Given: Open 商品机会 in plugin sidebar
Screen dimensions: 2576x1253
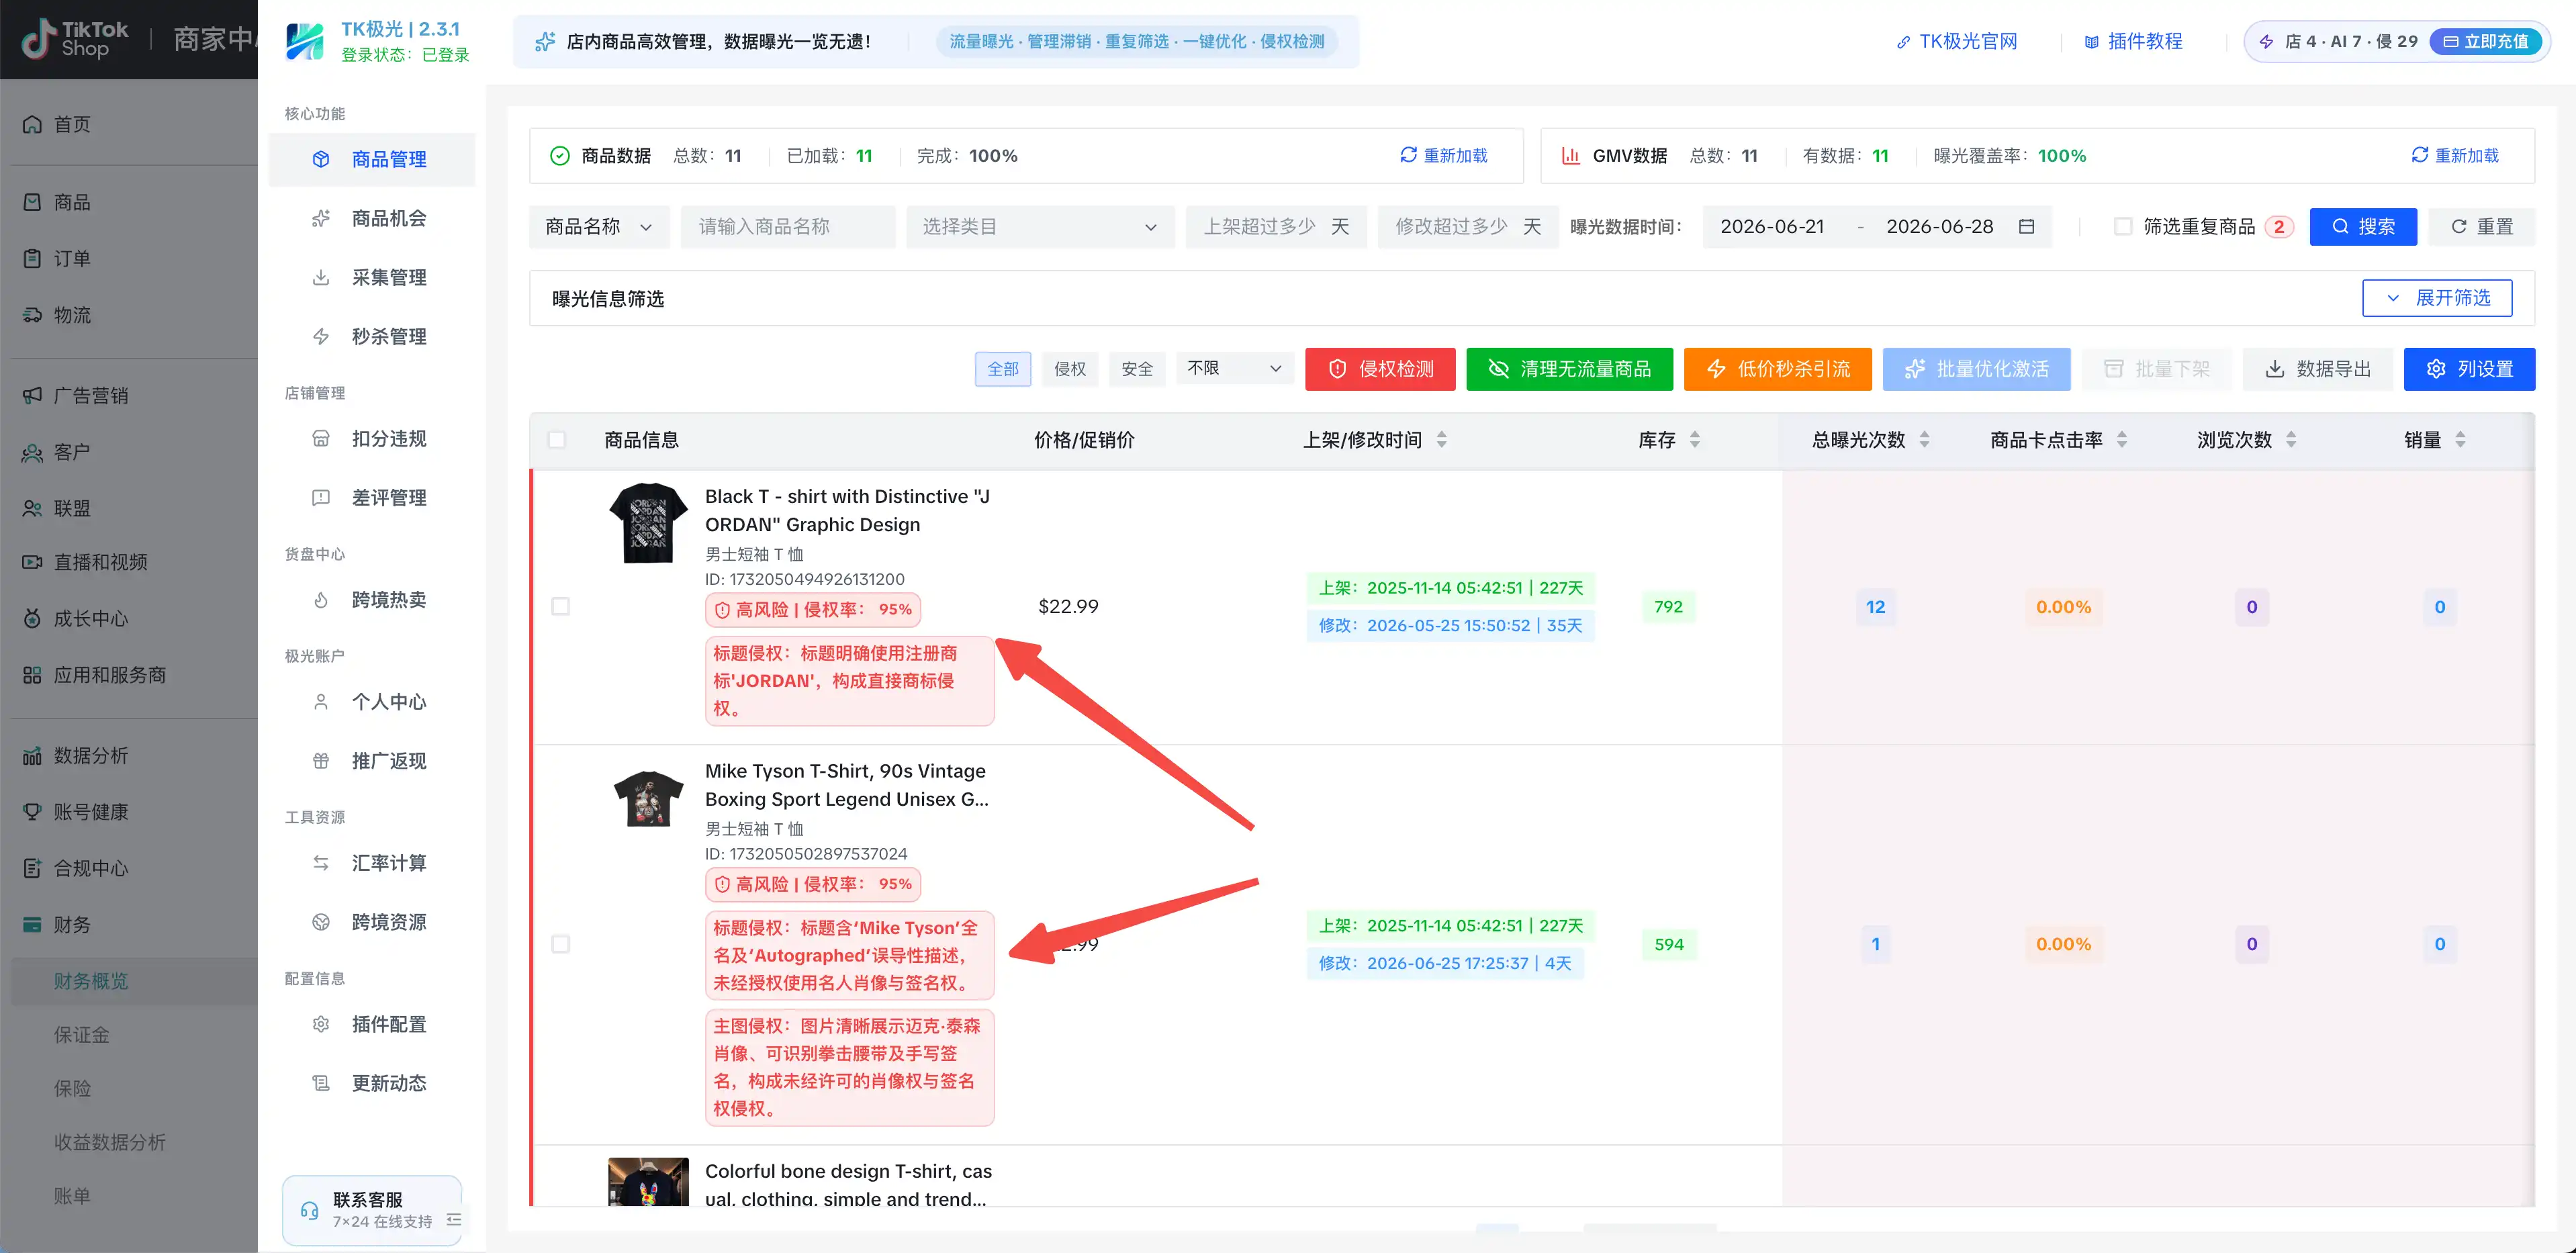Looking at the screenshot, I should (372, 218).
